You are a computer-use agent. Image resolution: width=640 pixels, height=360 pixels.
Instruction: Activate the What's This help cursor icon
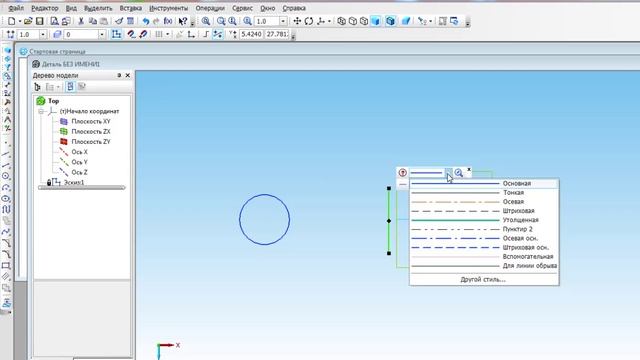pos(182,21)
